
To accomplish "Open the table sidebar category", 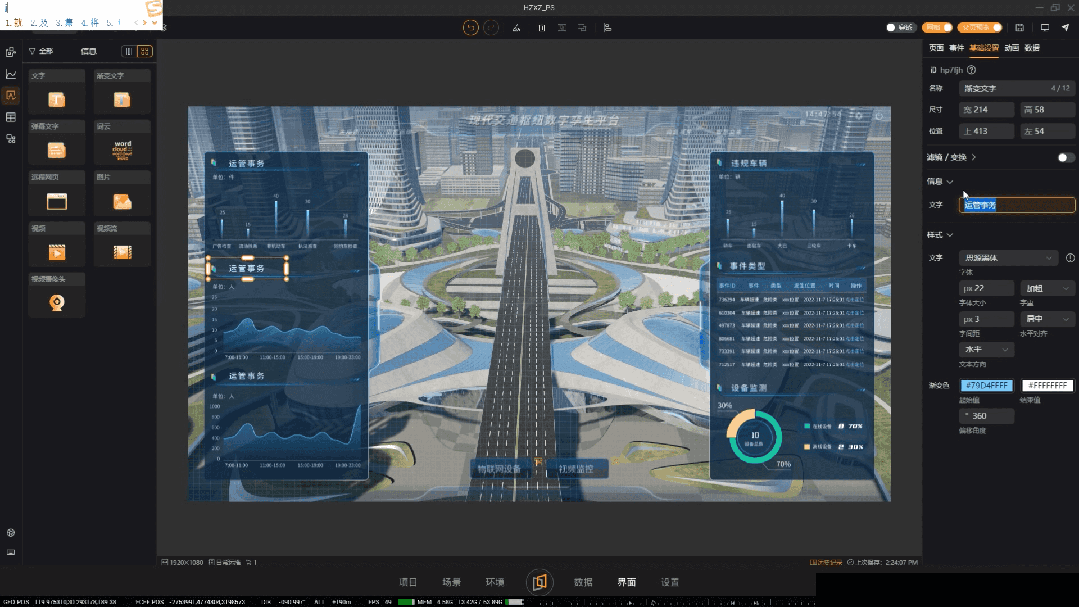I will [x=11, y=117].
